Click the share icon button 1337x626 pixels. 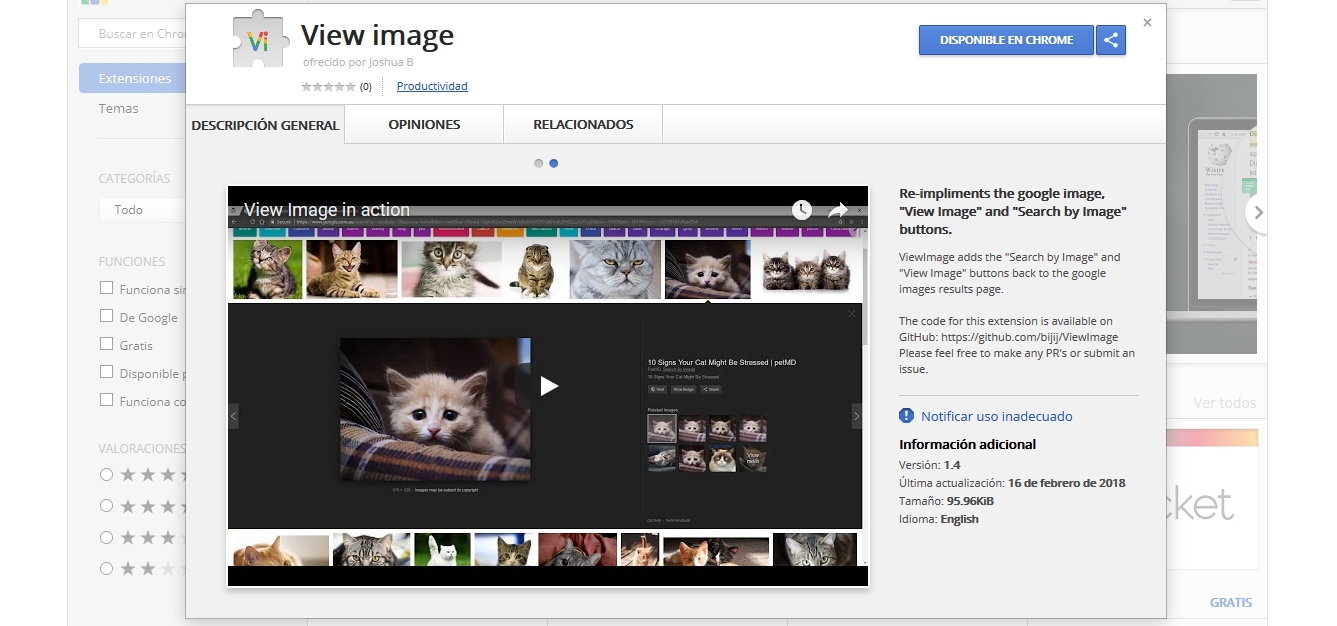pyautogui.click(x=1111, y=40)
